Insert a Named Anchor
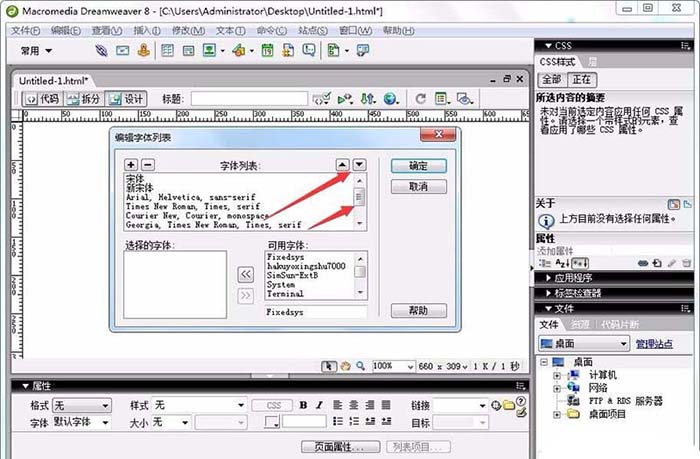 (143, 50)
